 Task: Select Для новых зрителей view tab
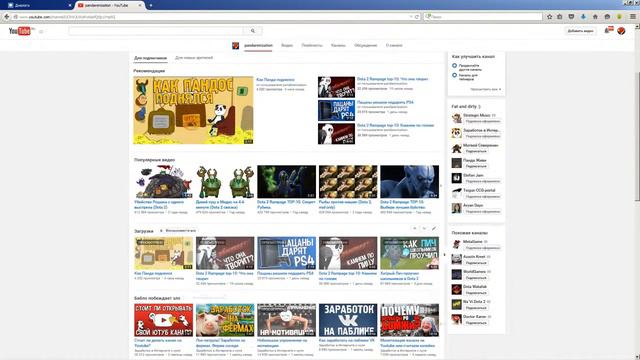pos(194,58)
